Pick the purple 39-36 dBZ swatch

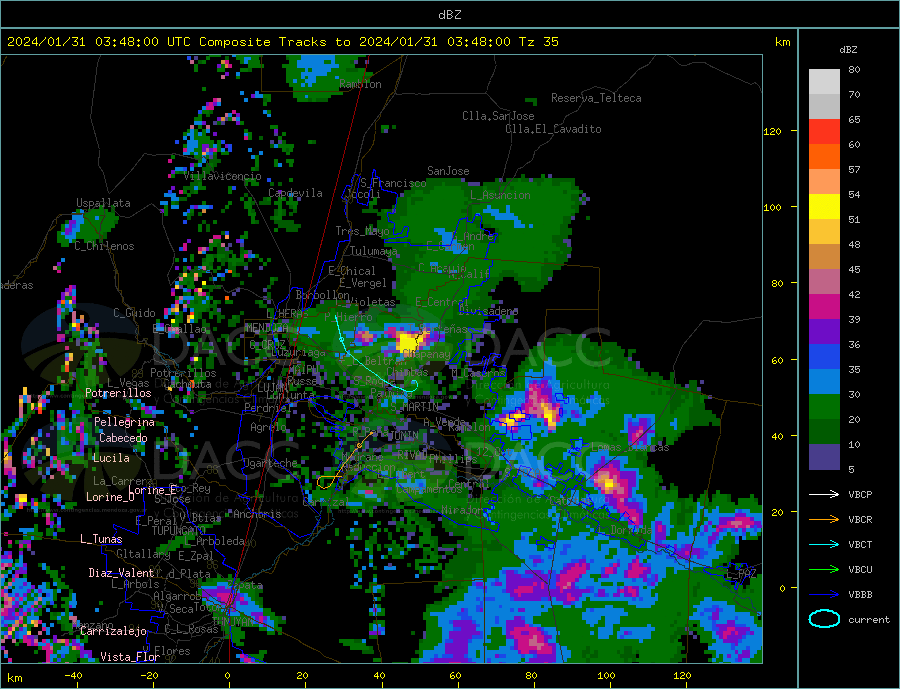pyautogui.click(x=824, y=332)
